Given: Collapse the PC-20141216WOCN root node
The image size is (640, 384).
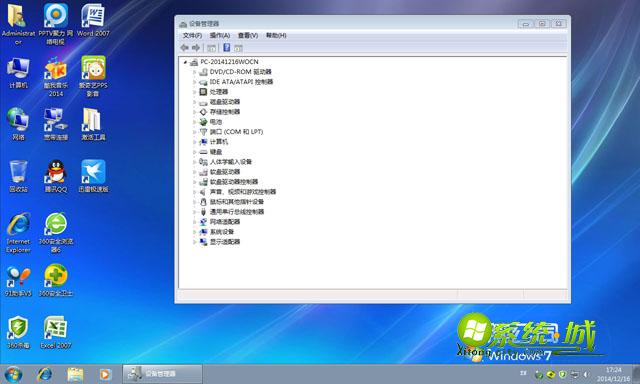Looking at the screenshot, I should coord(185,62).
